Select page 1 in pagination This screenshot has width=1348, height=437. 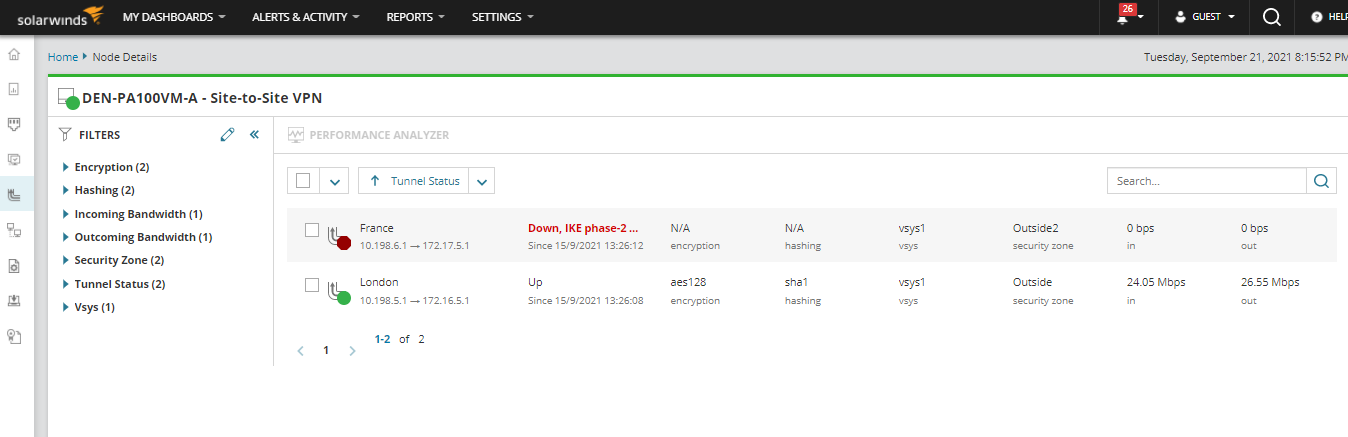[326, 351]
